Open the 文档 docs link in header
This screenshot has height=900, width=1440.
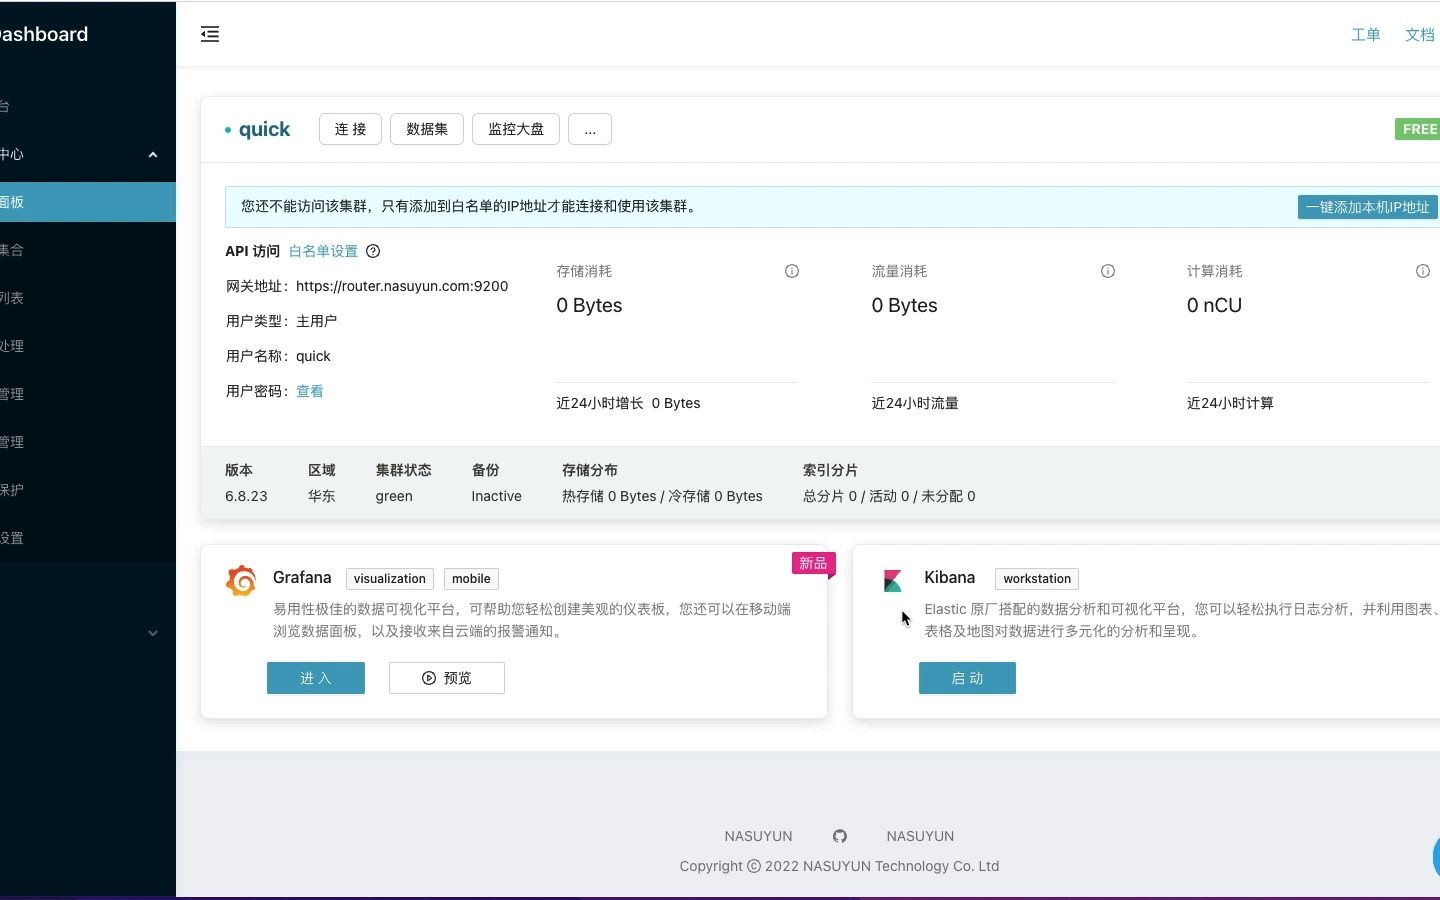point(1420,35)
